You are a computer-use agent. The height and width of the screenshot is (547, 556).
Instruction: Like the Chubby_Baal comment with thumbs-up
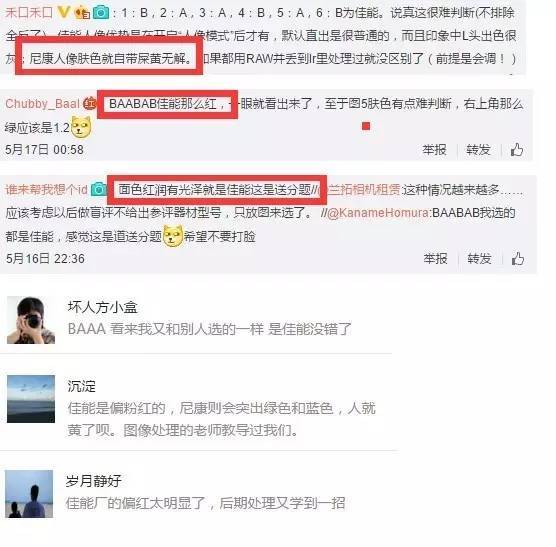pos(517,150)
